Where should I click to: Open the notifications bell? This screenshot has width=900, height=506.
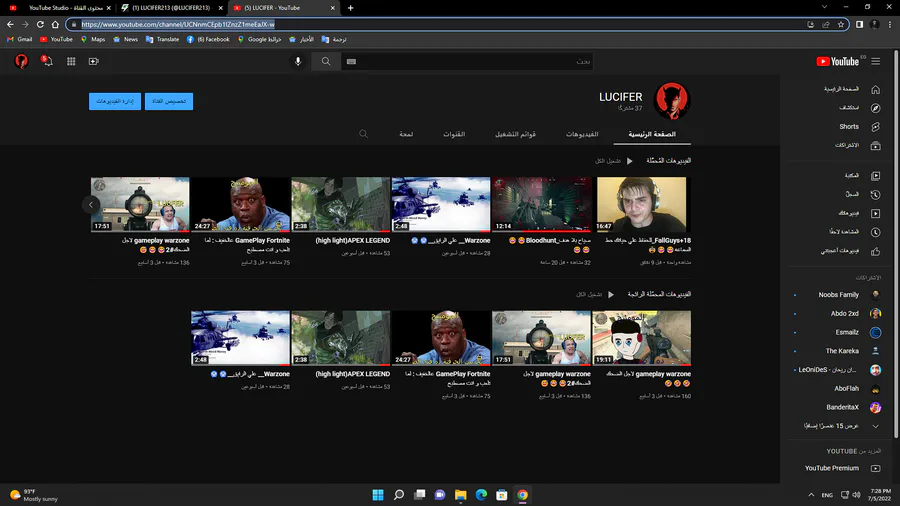[x=46, y=61]
